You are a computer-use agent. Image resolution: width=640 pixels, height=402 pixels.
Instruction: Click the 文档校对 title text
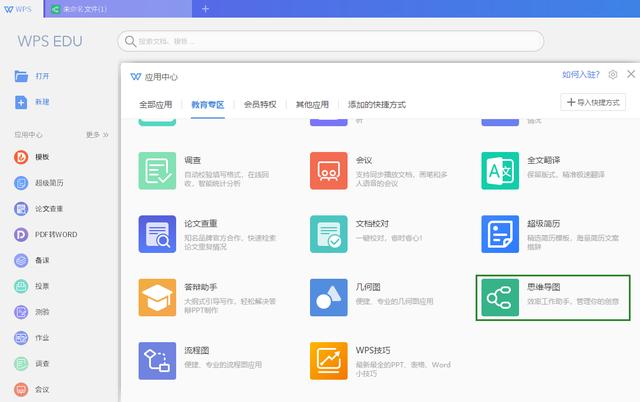click(x=372, y=224)
